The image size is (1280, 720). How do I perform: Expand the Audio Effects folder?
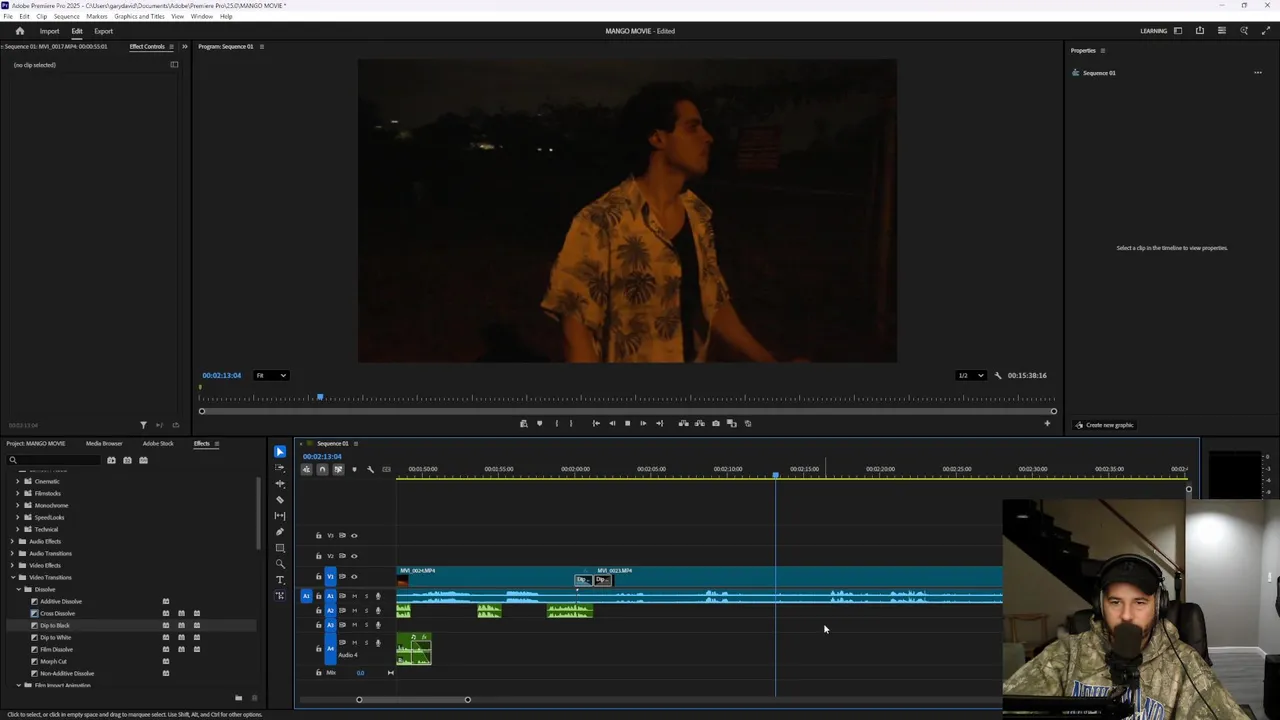[x=12, y=541]
